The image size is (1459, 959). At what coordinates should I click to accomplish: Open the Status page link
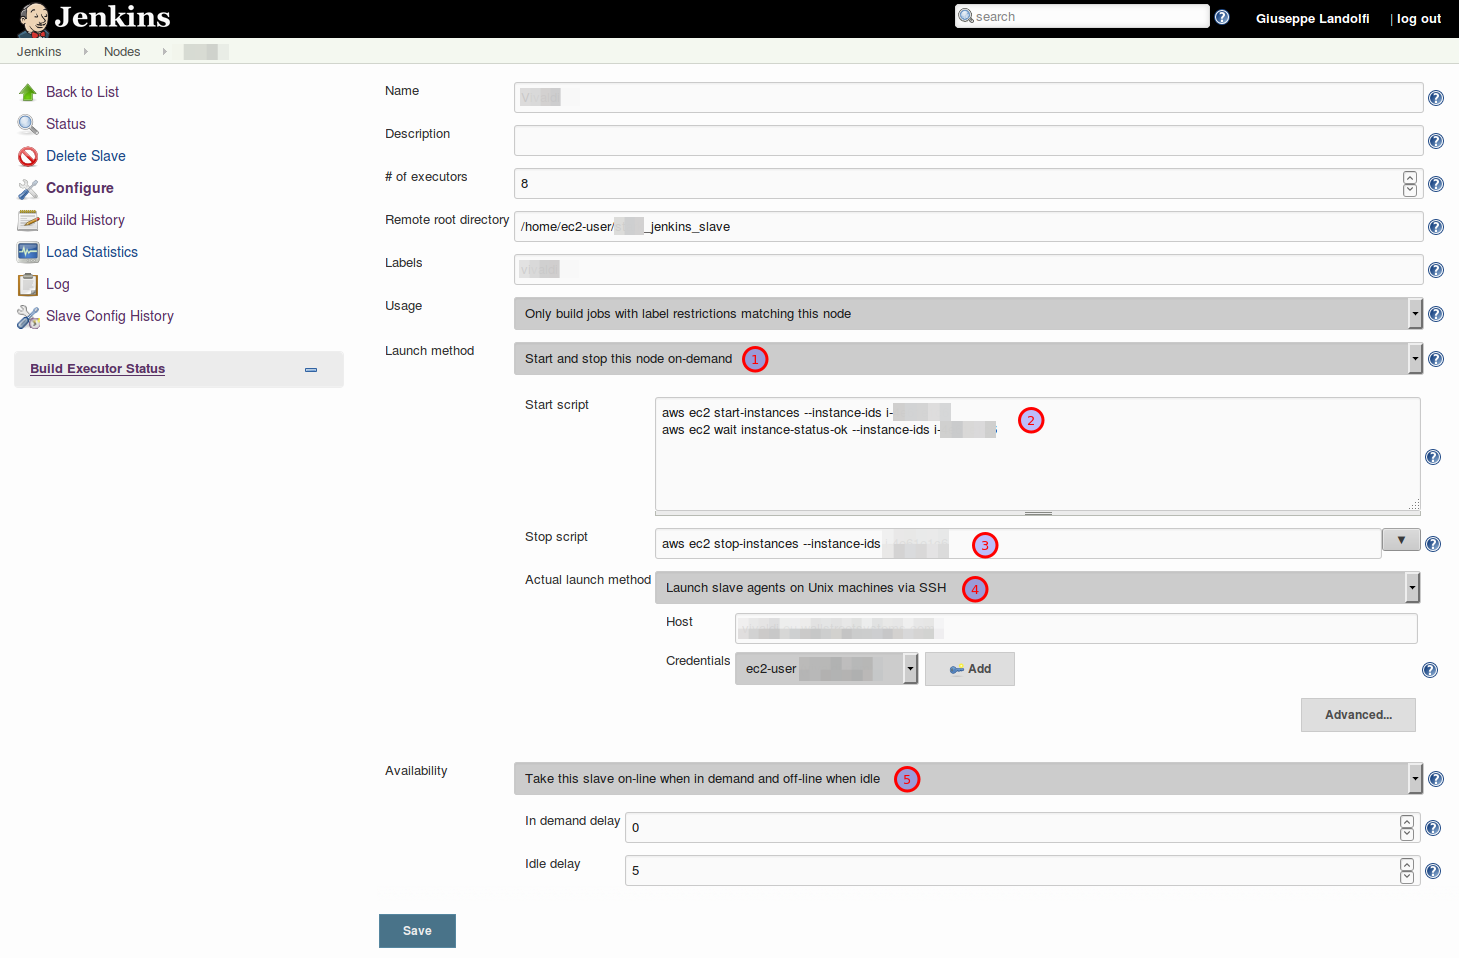coord(66,124)
